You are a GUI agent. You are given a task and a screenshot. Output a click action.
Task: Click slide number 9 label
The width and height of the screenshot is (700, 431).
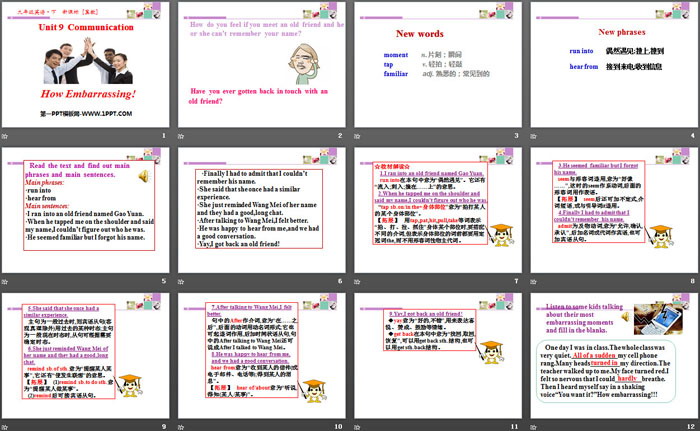click(164, 427)
